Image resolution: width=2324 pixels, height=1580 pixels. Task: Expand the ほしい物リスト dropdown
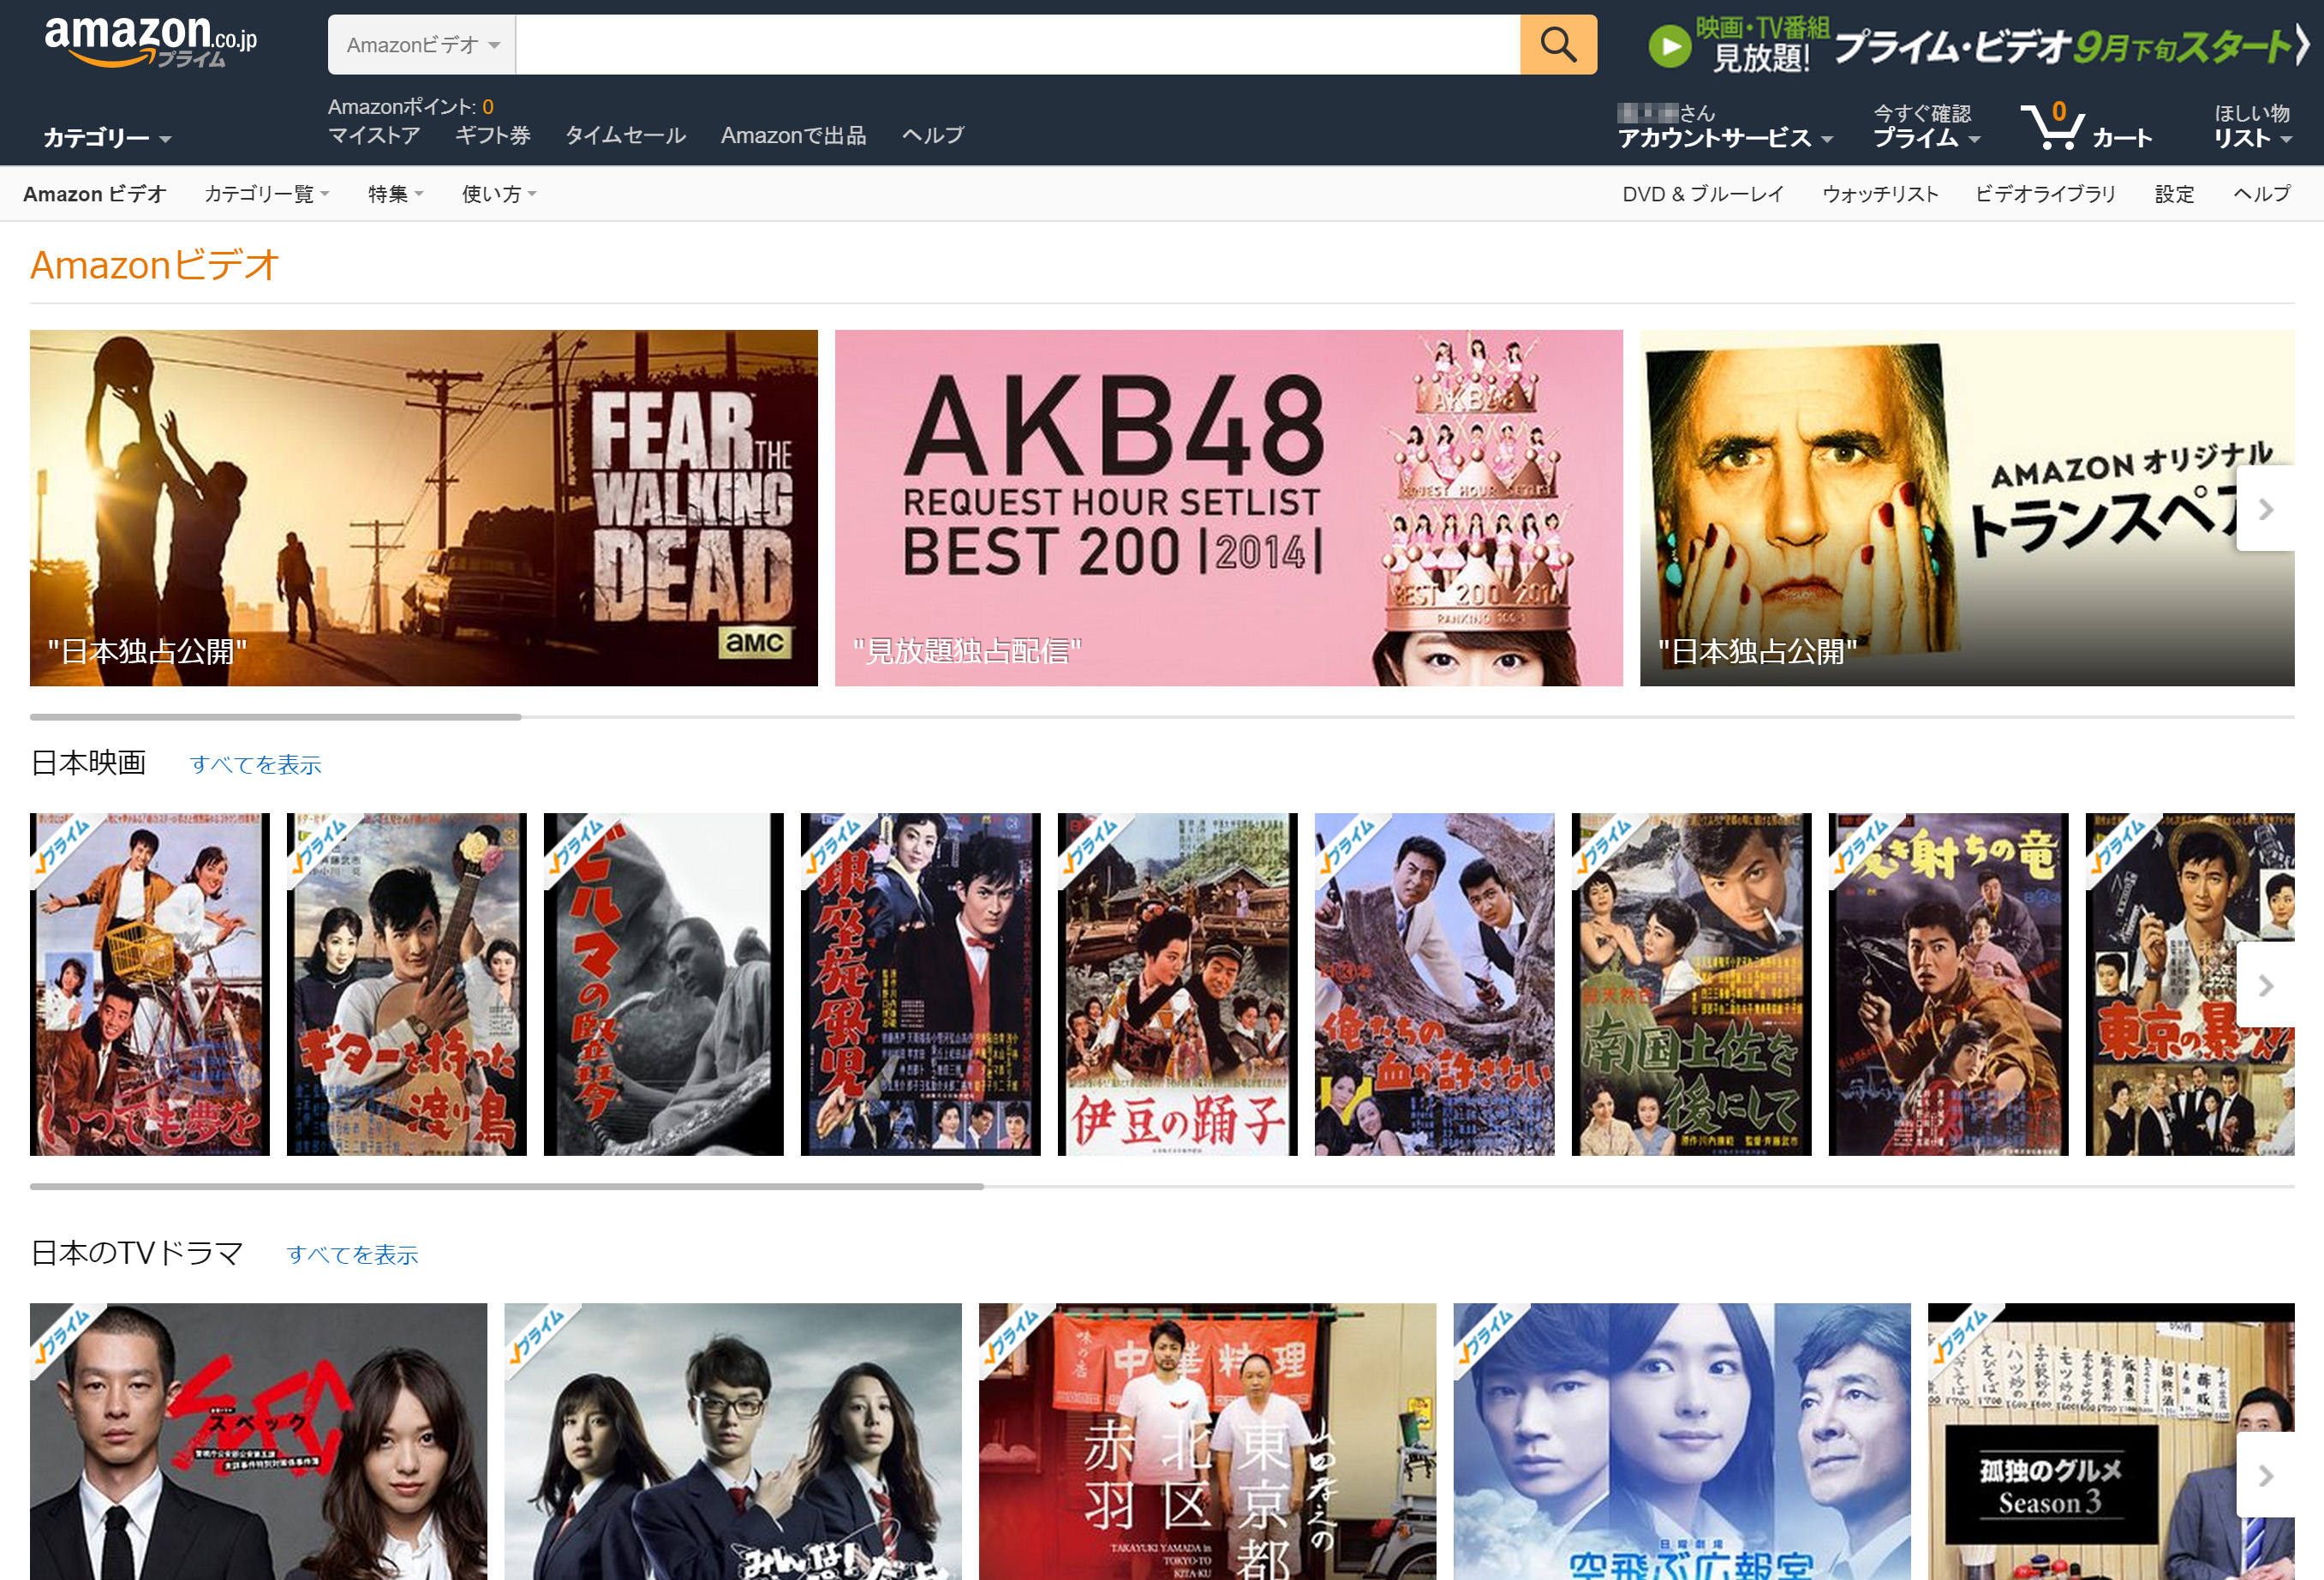[2252, 127]
